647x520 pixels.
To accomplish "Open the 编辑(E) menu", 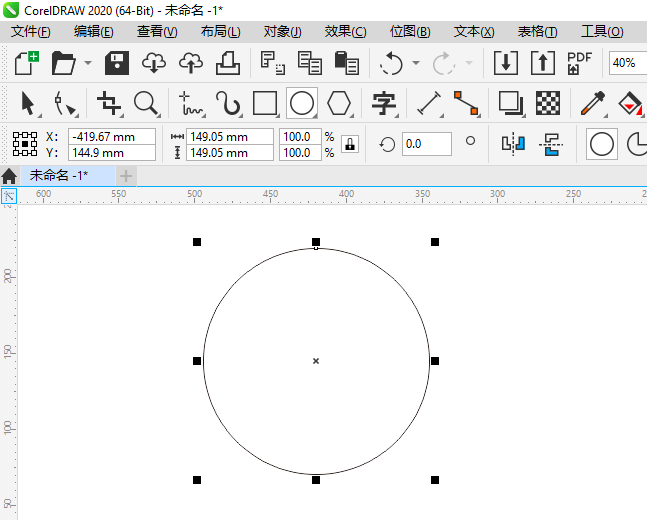I will (94, 31).
